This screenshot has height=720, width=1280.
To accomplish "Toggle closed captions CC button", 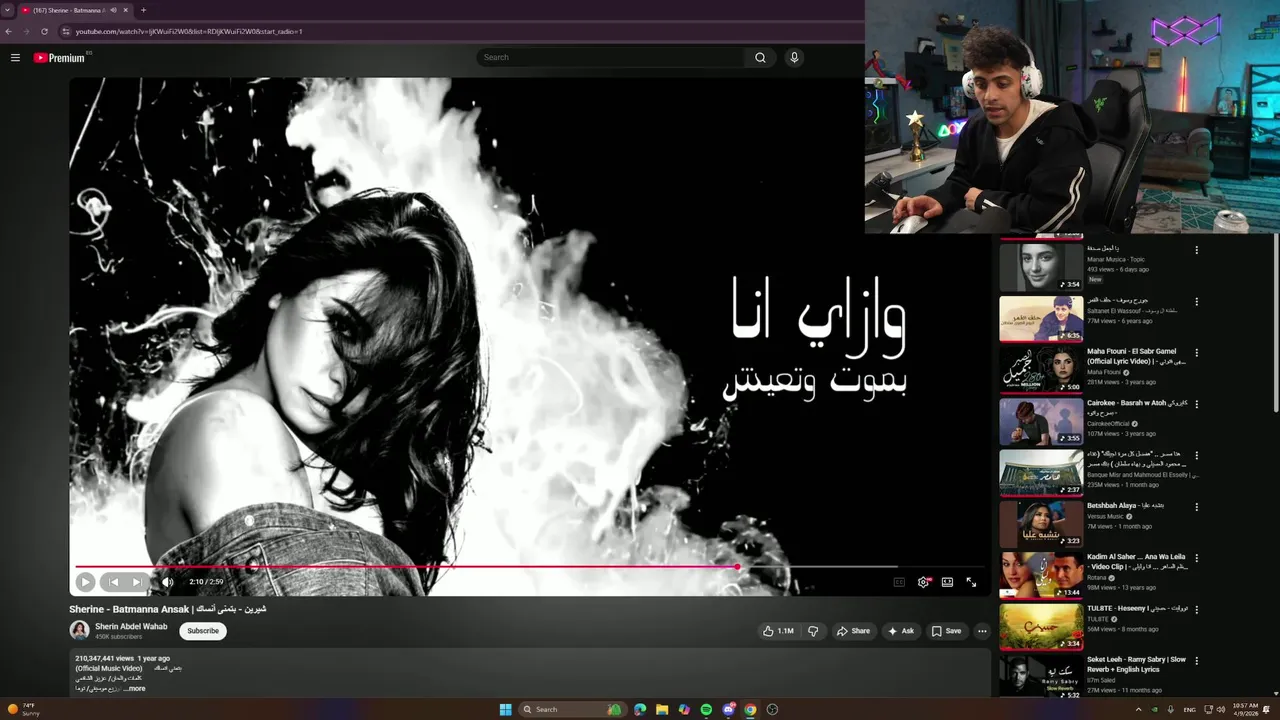I will [x=899, y=582].
